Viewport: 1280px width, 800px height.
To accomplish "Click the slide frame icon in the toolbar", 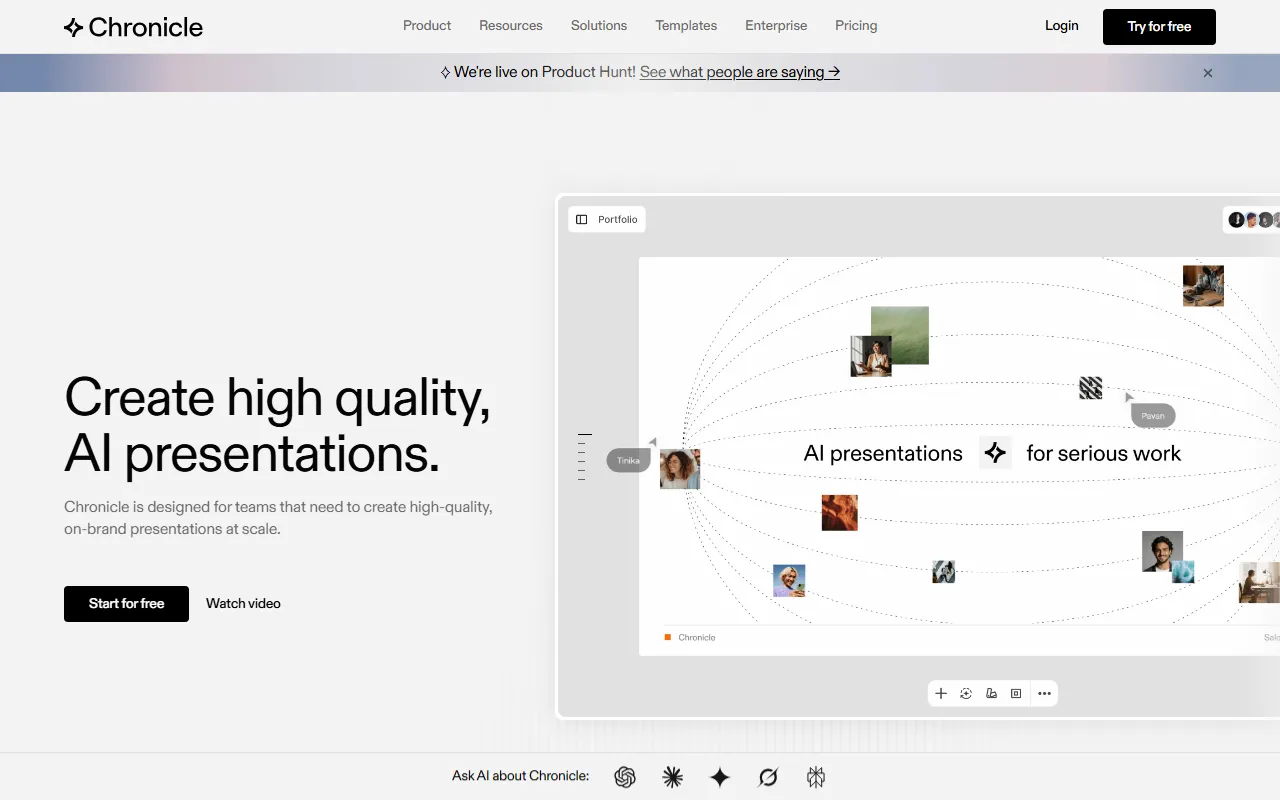I will click(1015, 693).
